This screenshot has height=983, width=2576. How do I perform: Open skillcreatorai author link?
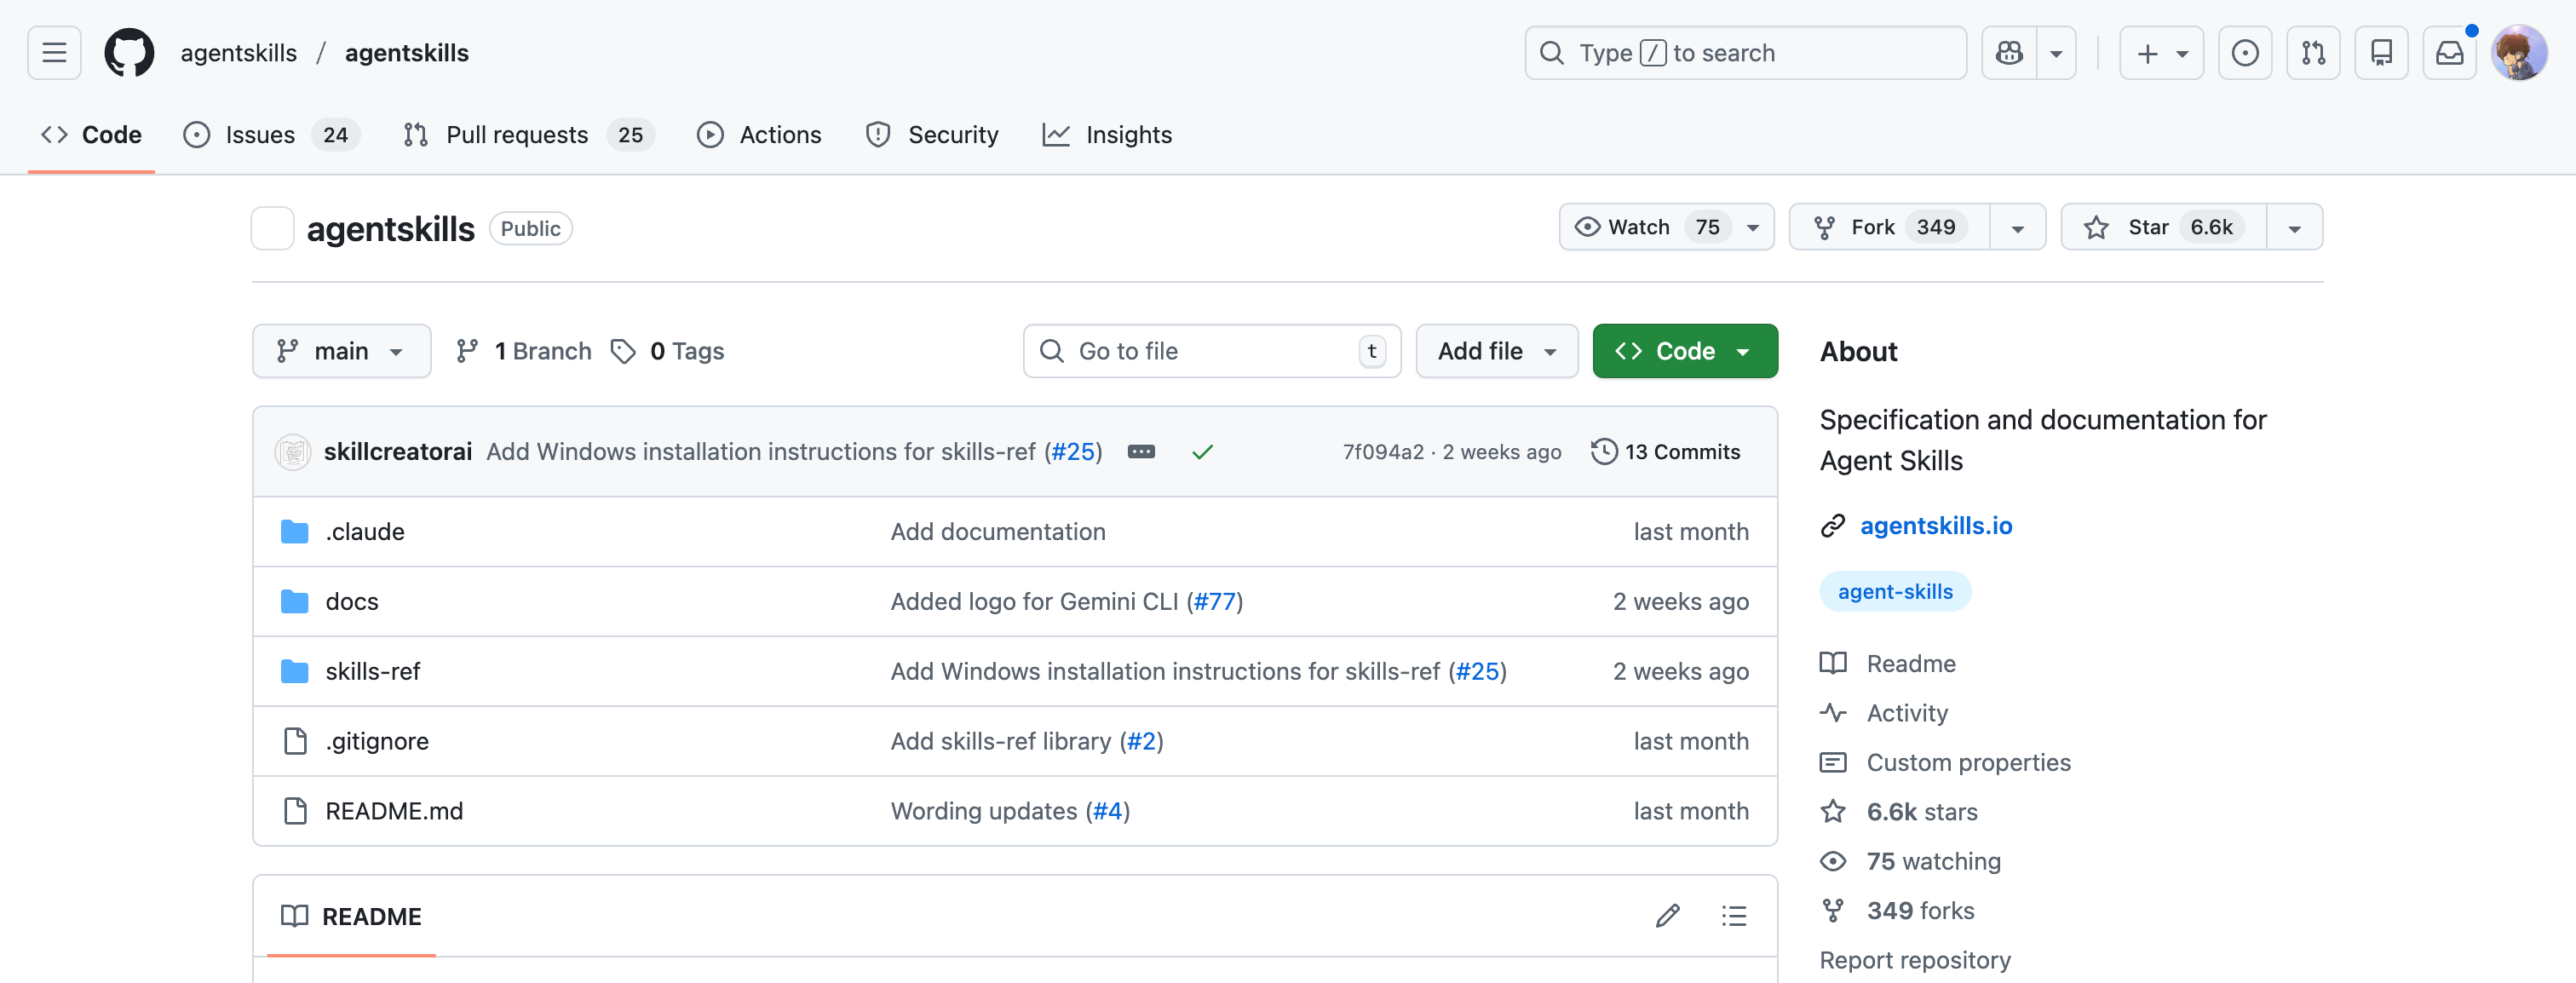click(x=398, y=451)
